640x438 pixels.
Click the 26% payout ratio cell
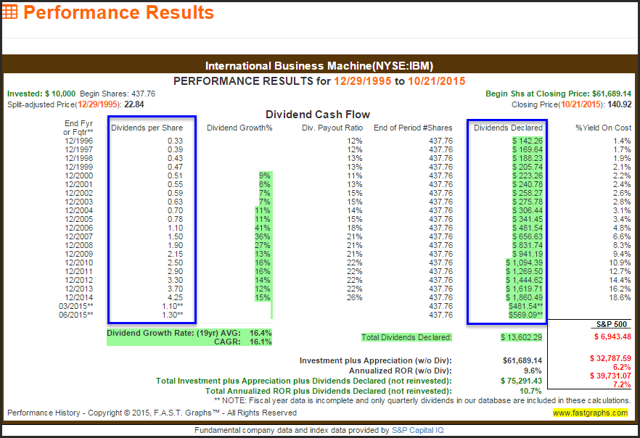[x=355, y=297]
